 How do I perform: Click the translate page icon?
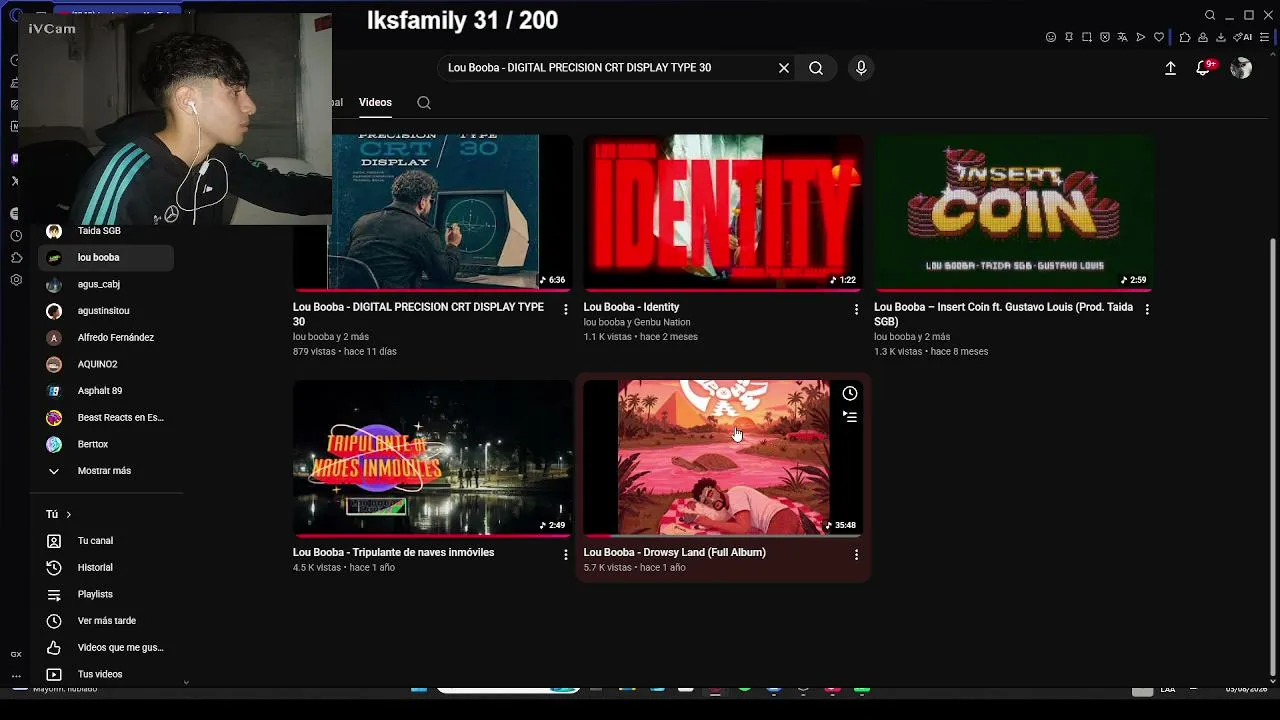[x=1123, y=37]
